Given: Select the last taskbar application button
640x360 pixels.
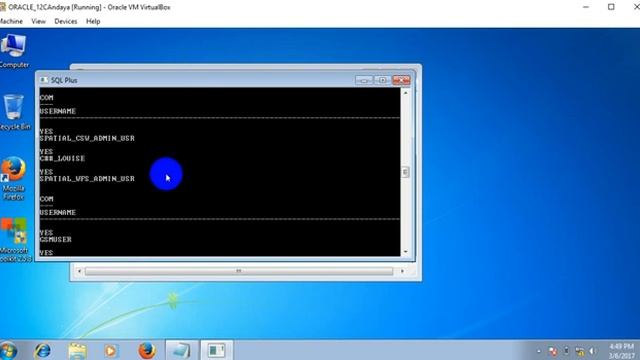Looking at the screenshot, I should point(216,350).
